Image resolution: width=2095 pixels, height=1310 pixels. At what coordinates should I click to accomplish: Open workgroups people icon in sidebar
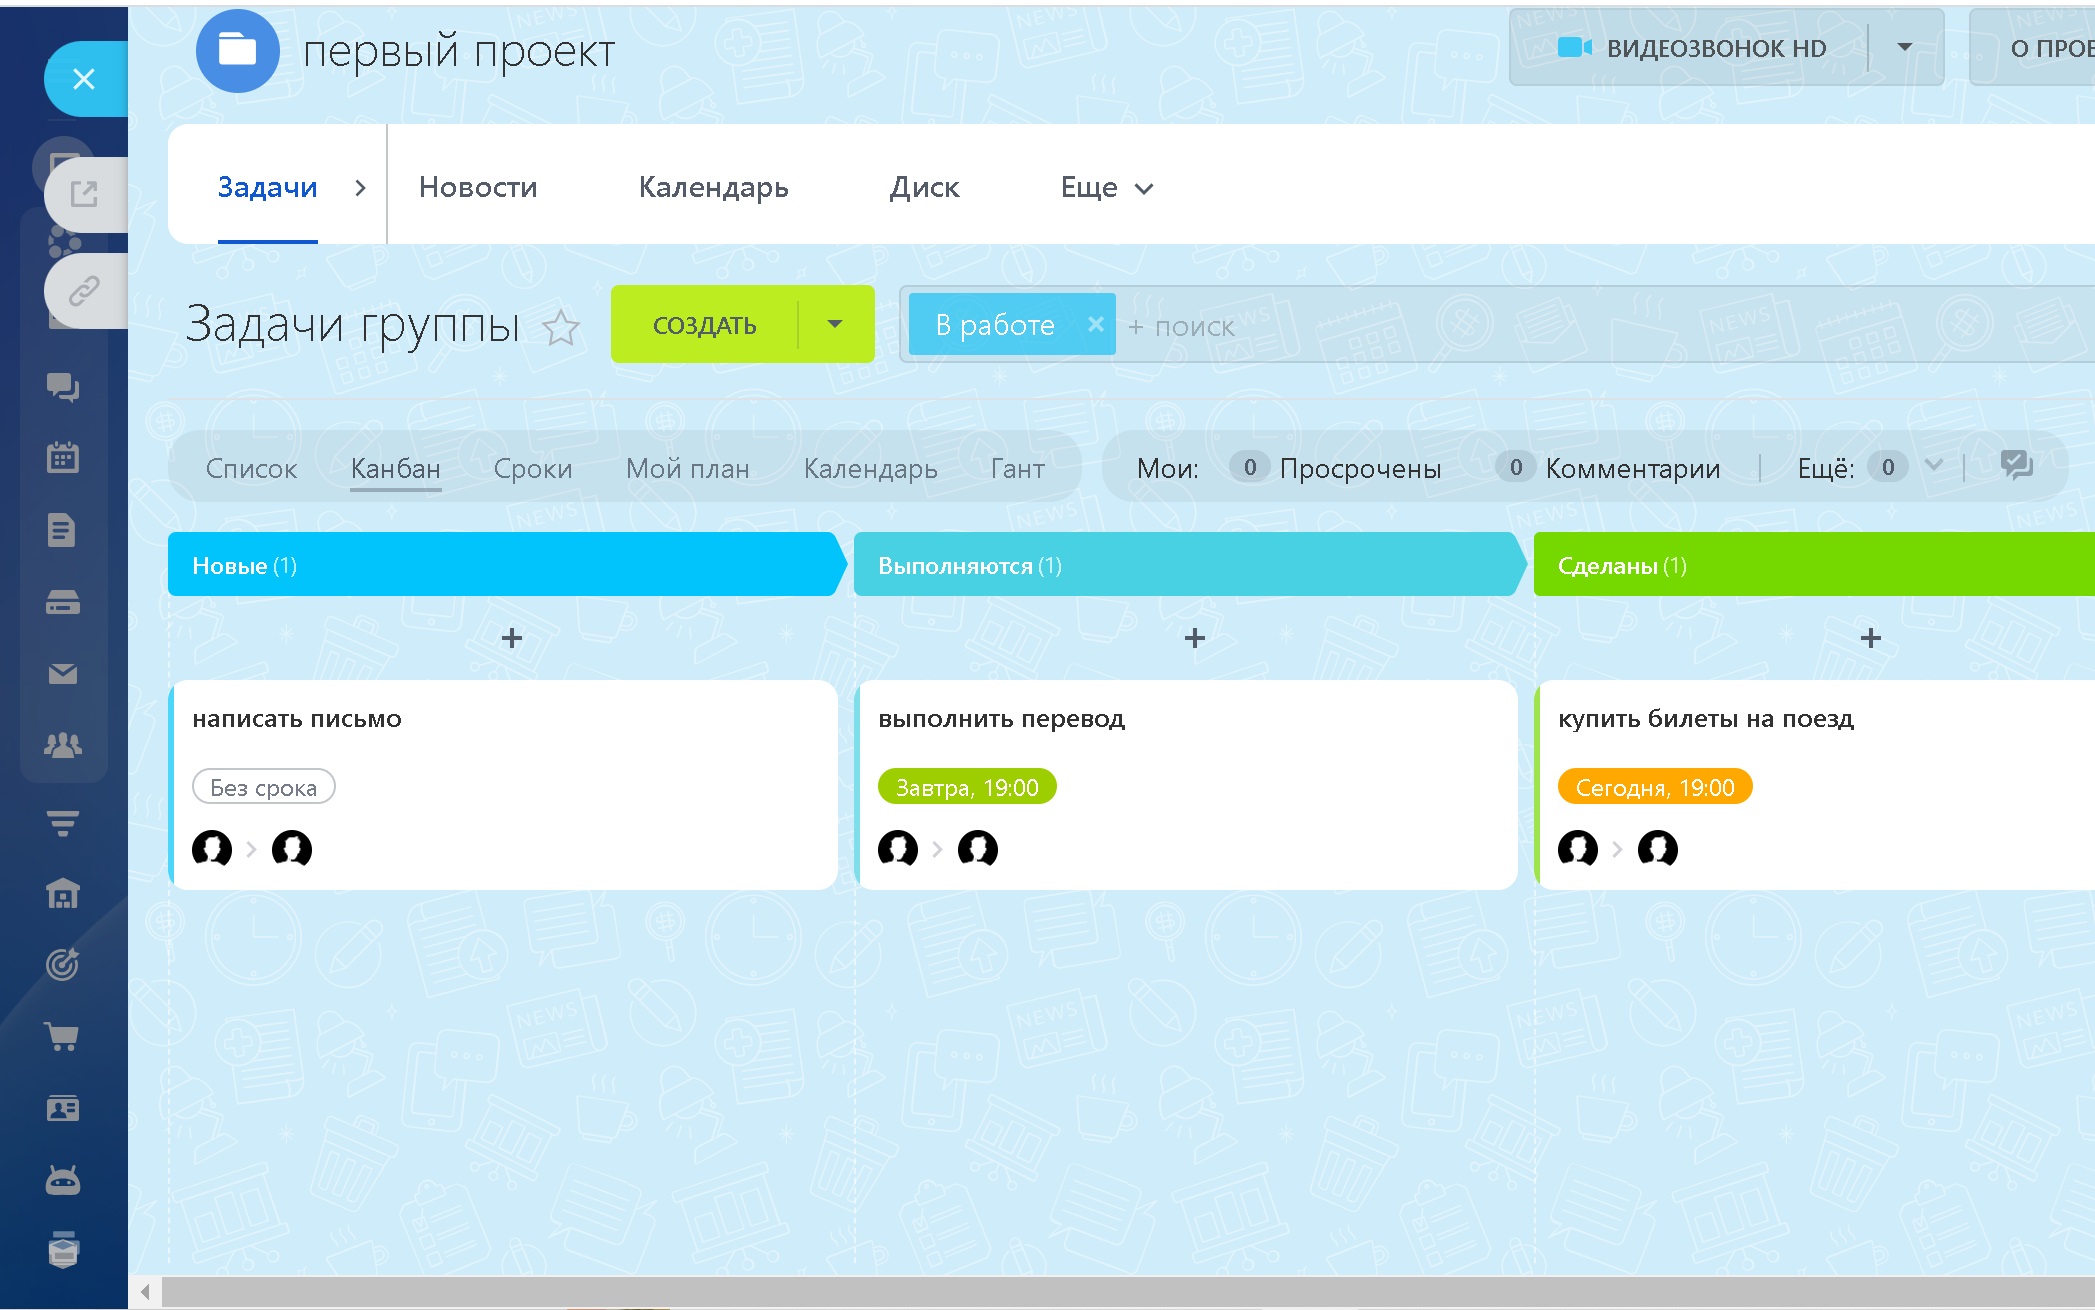63,745
